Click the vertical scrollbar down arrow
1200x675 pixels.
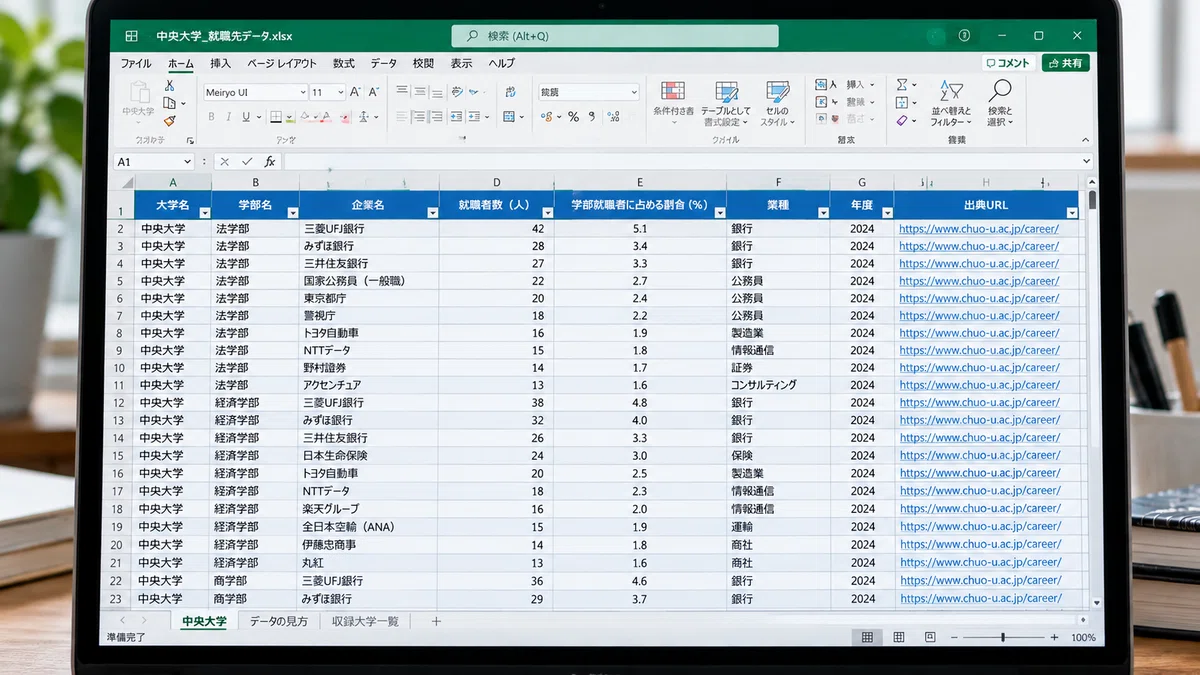coord(1097,603)
